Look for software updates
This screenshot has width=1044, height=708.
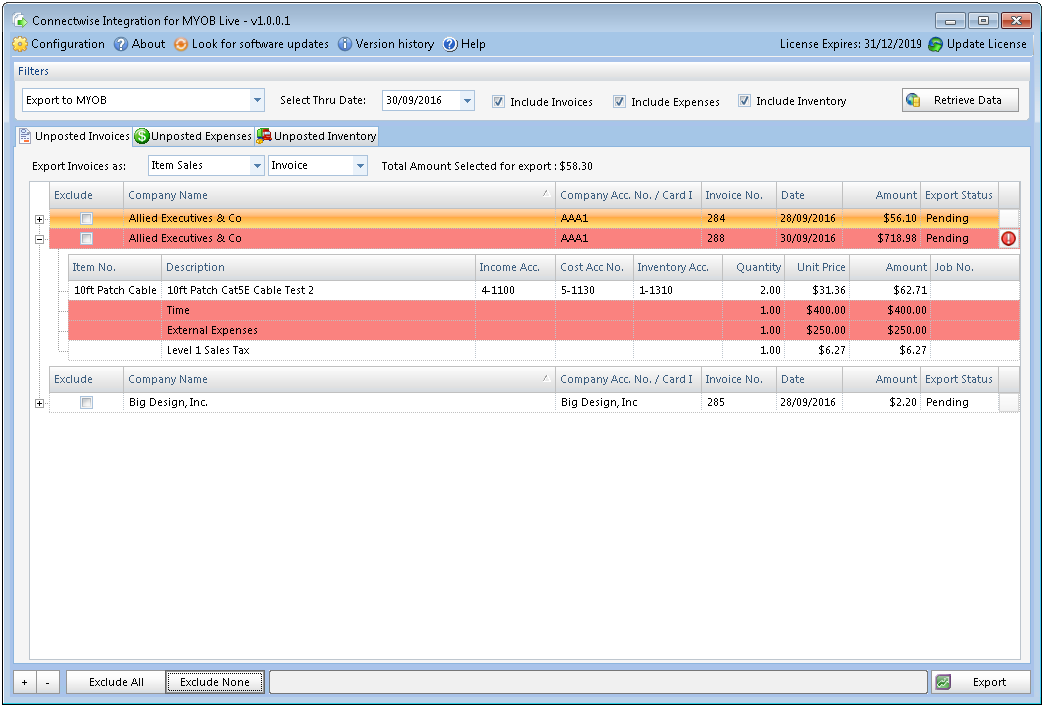click(181, 44)
